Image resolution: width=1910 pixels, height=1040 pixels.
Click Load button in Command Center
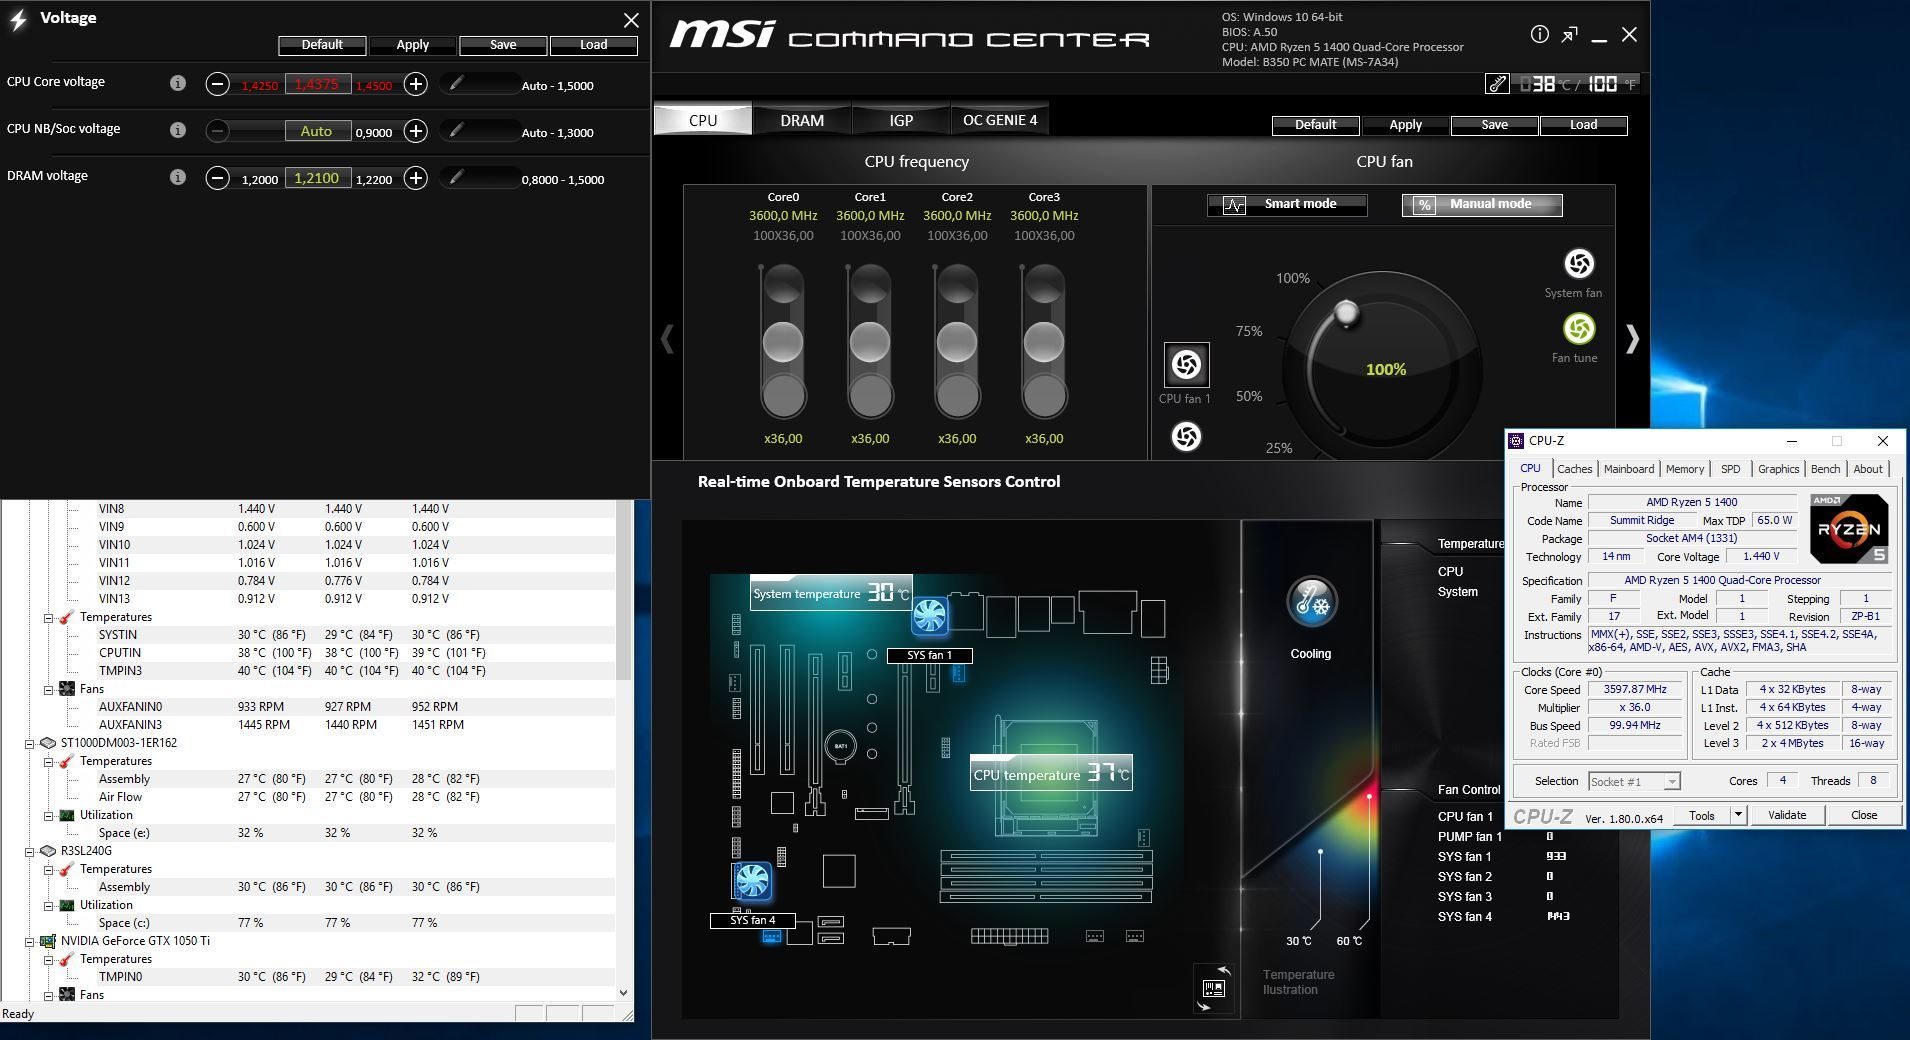(x=1583, y=125)
